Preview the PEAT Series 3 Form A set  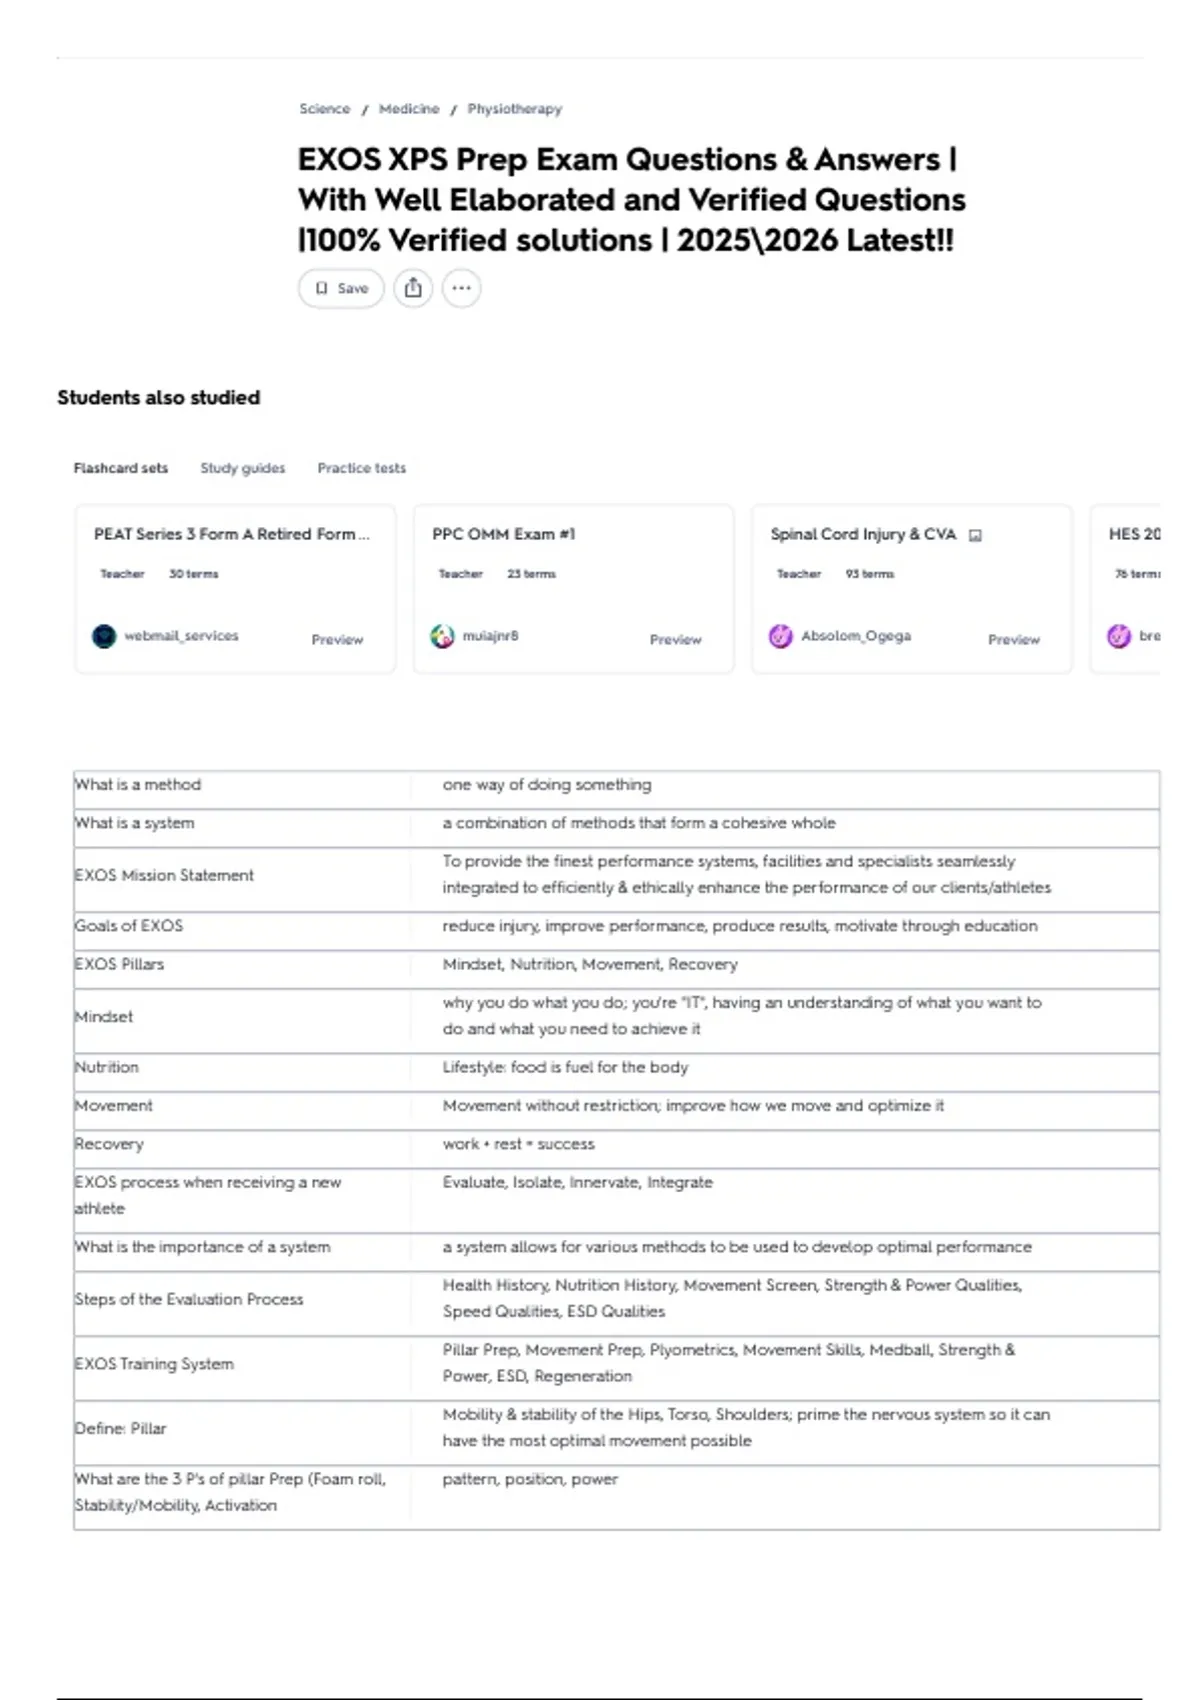[337, 639]
